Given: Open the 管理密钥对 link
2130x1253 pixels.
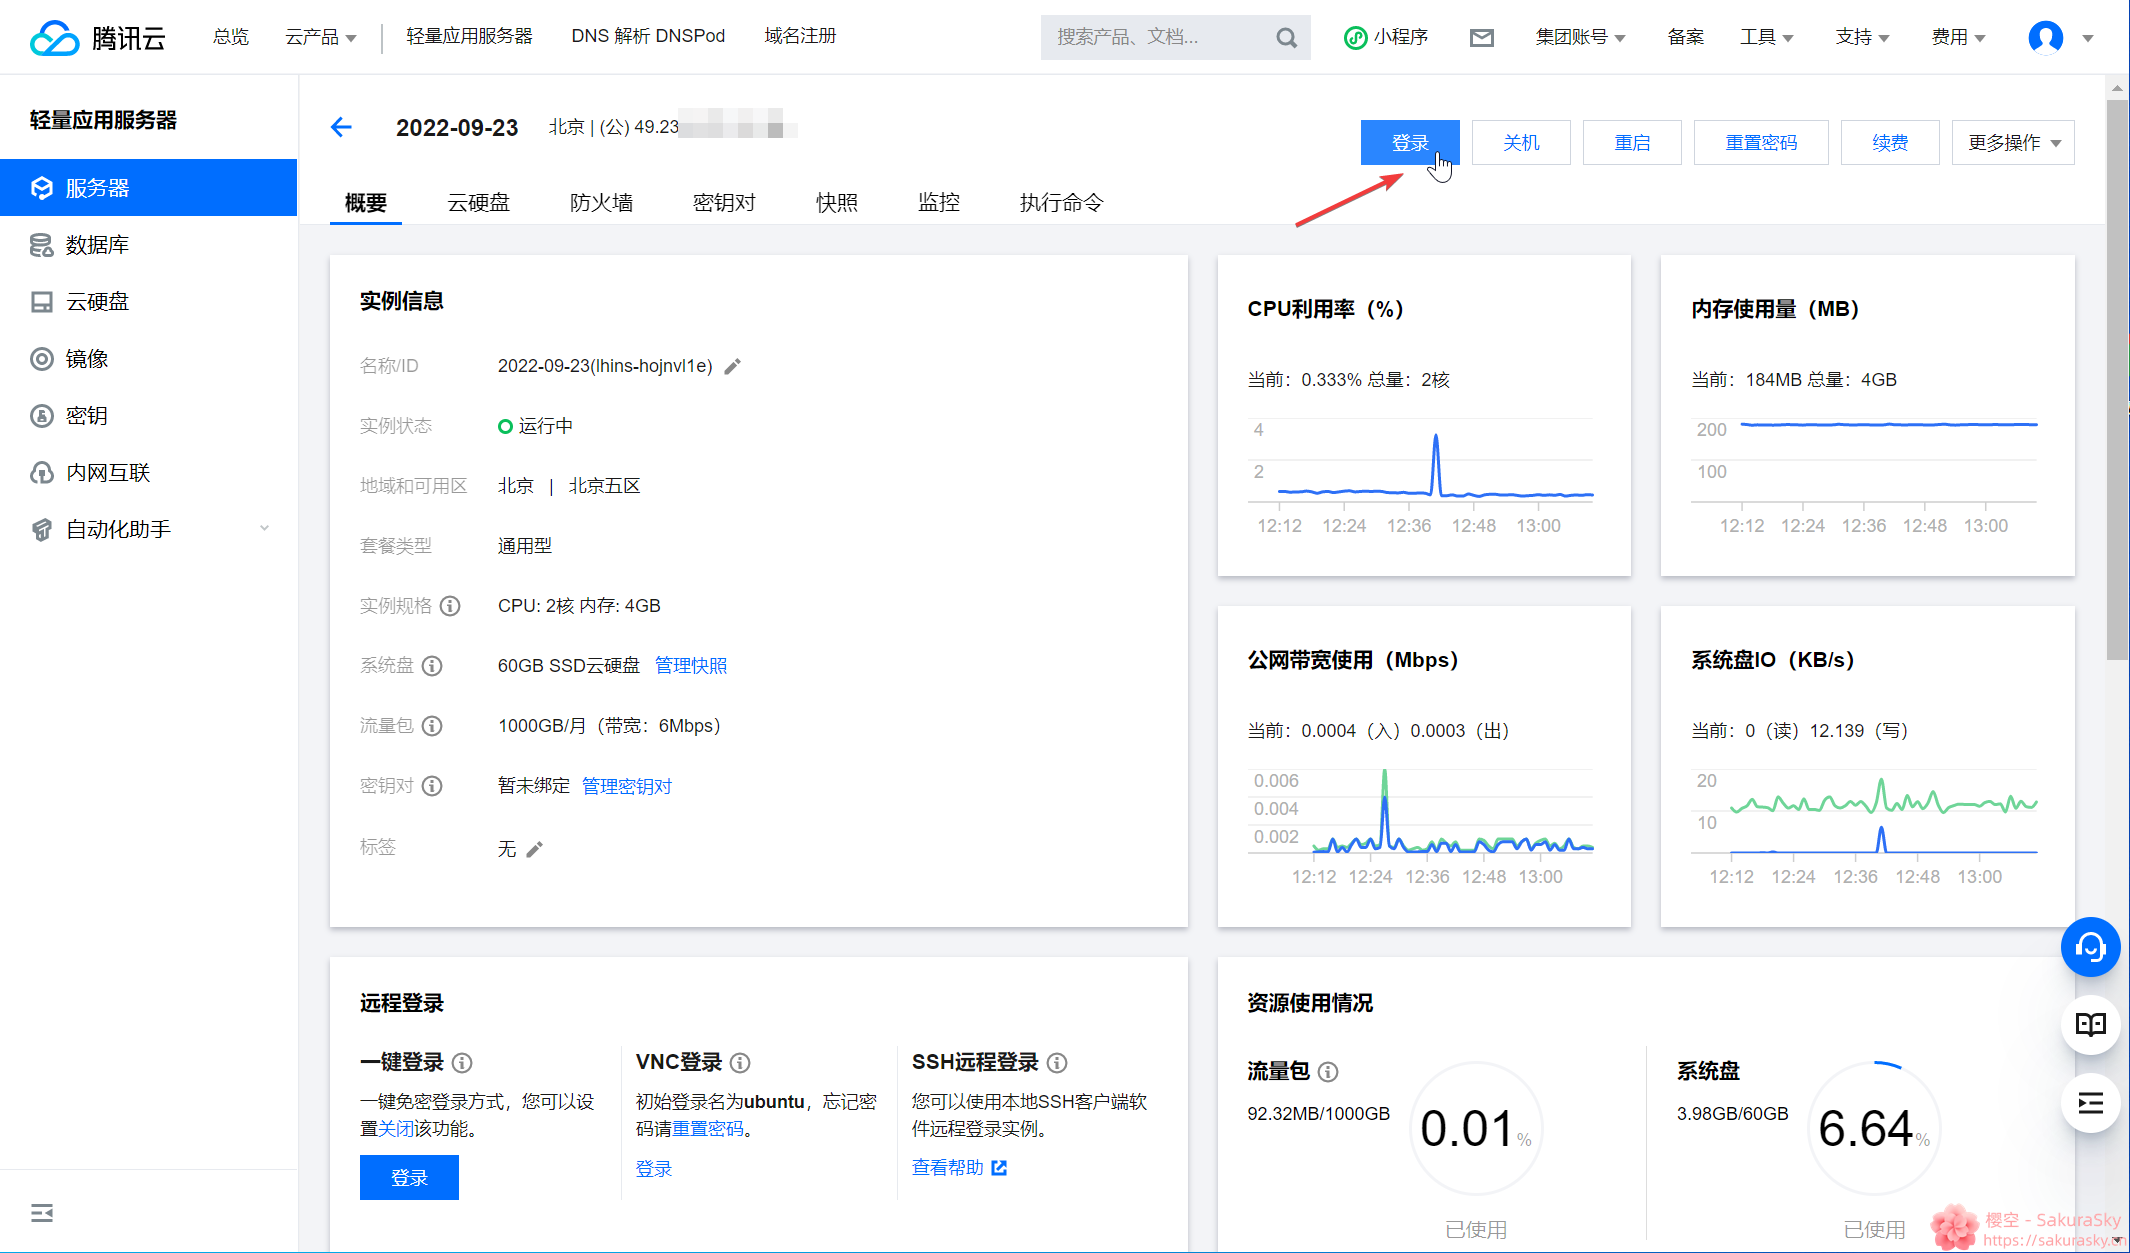Looking at the screenshot, I should coord(627,786).
